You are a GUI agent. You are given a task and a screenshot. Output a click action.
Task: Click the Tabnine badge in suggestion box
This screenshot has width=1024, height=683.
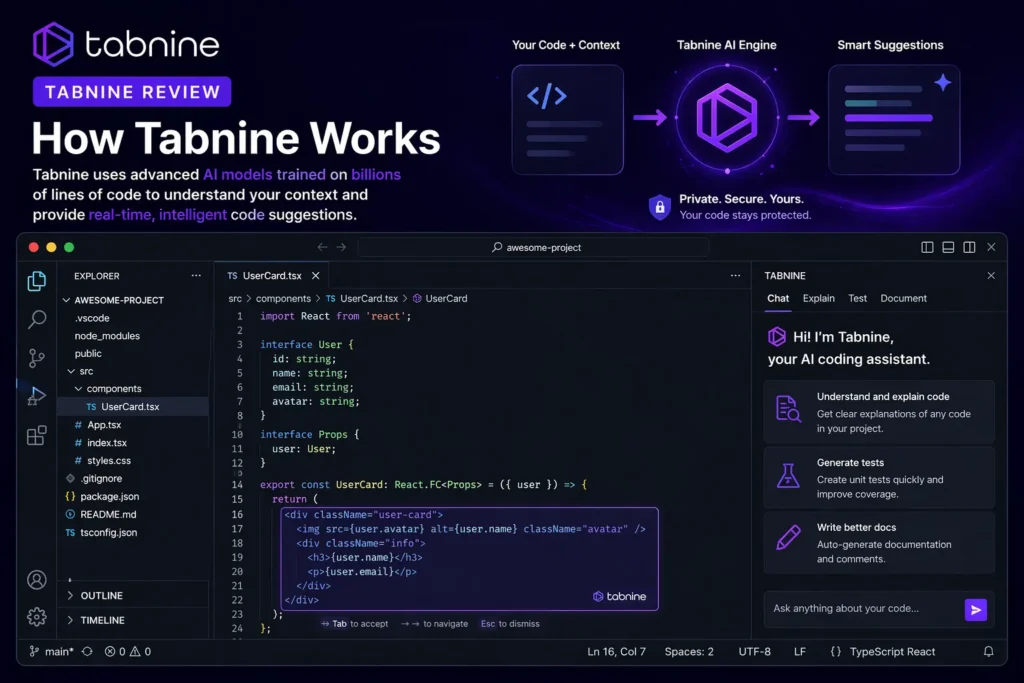(x=619, y=596)
